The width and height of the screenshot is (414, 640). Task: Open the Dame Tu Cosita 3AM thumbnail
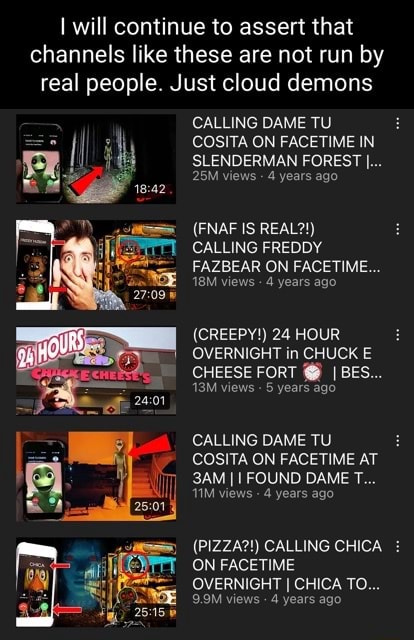pos(96,476)
